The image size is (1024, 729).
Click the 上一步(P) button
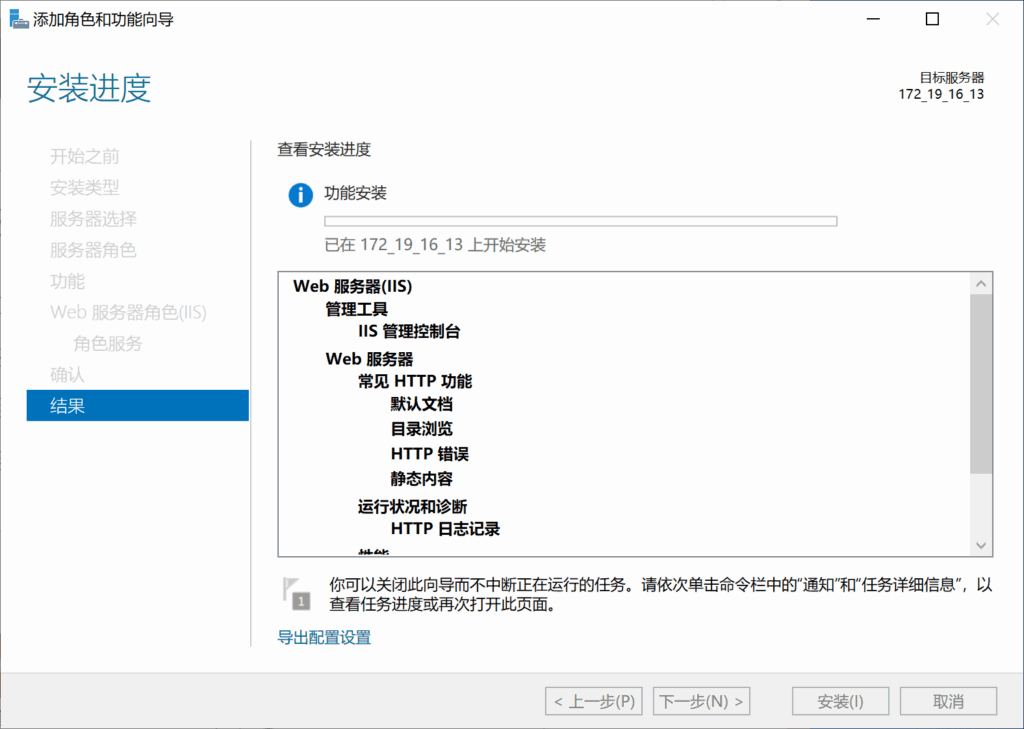coord(593,701)
